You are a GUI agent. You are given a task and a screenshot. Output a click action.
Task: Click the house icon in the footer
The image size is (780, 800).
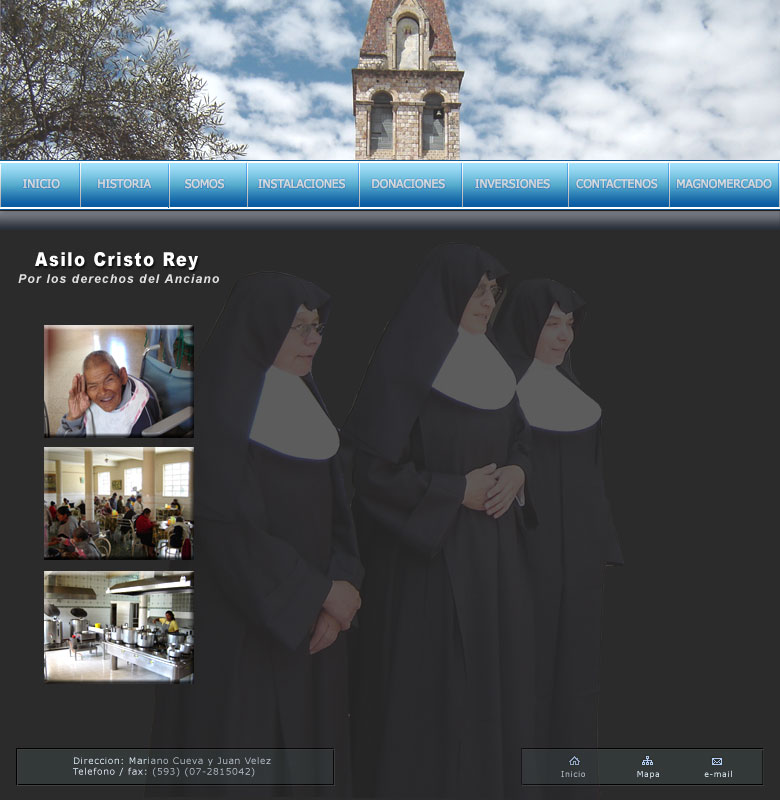pos(573,761)
